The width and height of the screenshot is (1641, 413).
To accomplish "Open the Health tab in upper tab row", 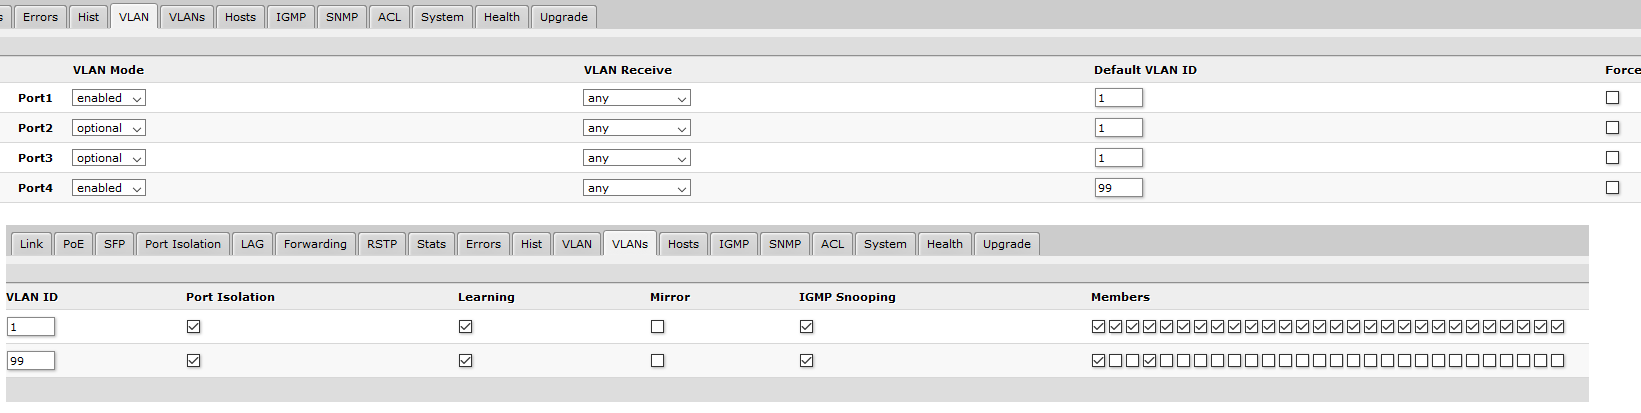I will (502, 17).
